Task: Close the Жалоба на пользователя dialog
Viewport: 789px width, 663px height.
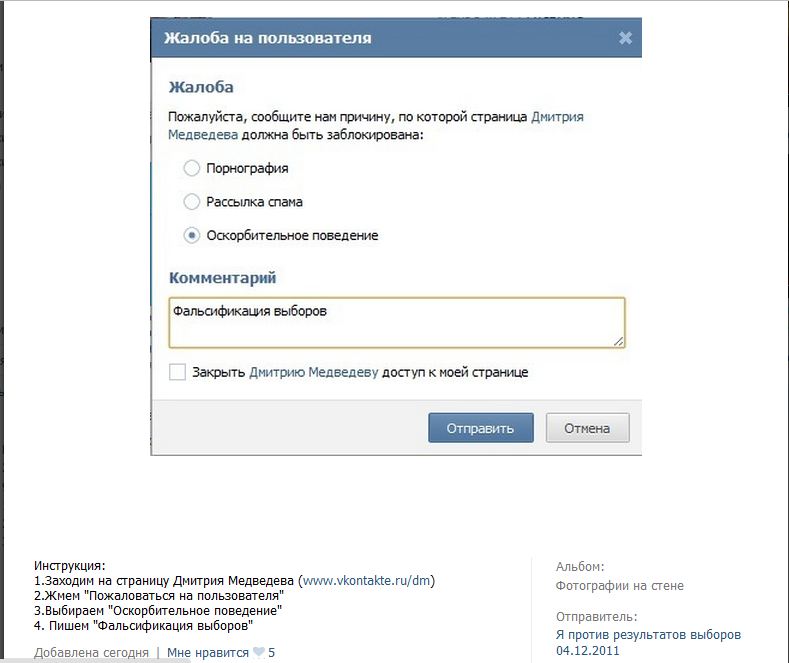Action: [x=625, y=38]
